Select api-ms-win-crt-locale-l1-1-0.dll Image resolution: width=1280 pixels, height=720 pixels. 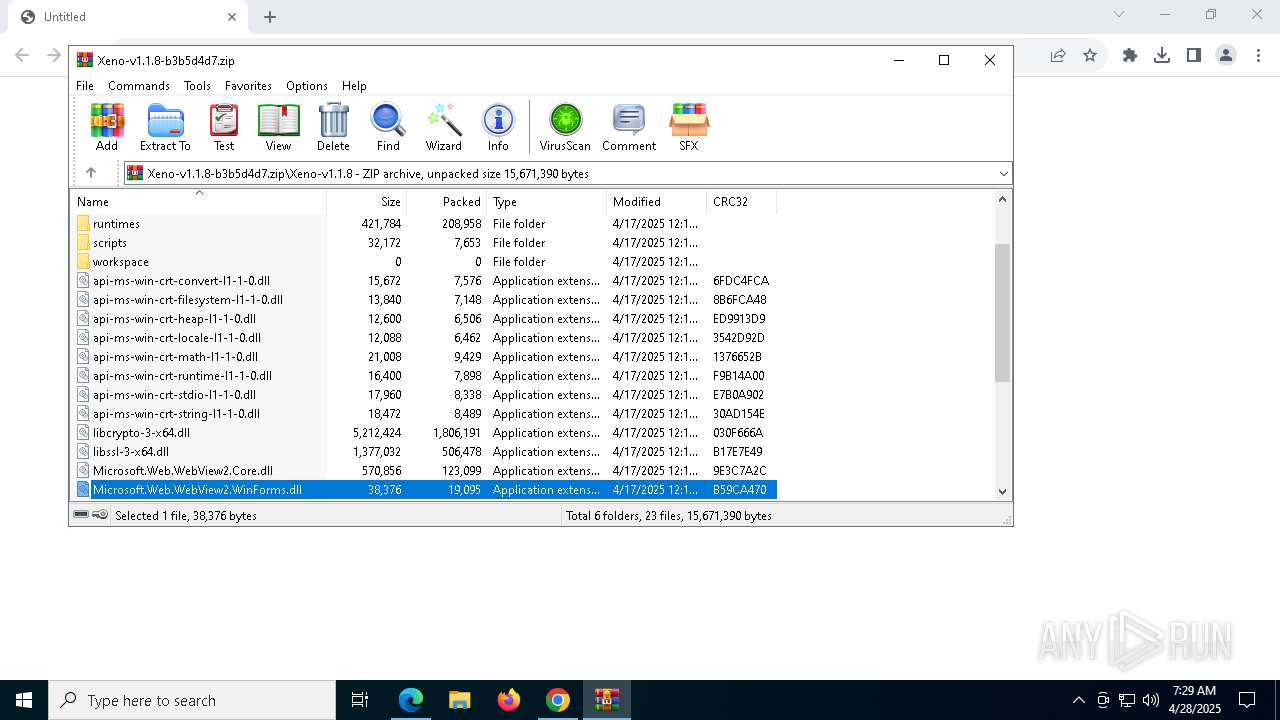click(x=177, y=338)
